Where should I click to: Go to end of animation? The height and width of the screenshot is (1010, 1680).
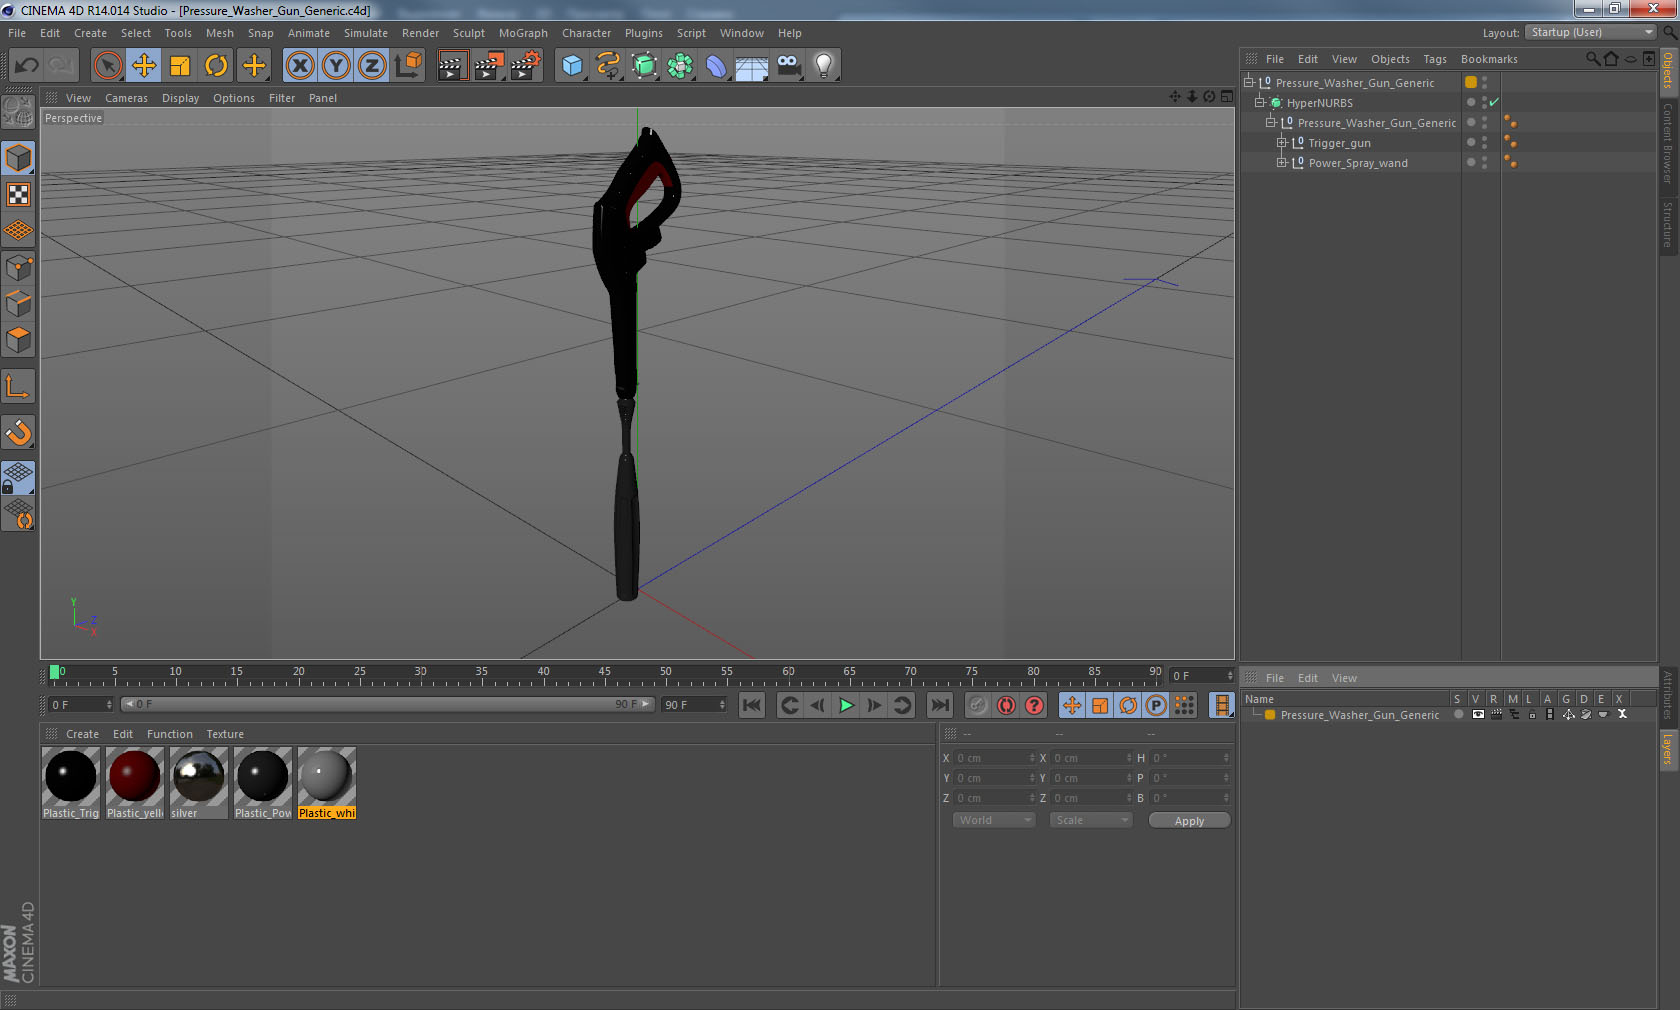940,705
